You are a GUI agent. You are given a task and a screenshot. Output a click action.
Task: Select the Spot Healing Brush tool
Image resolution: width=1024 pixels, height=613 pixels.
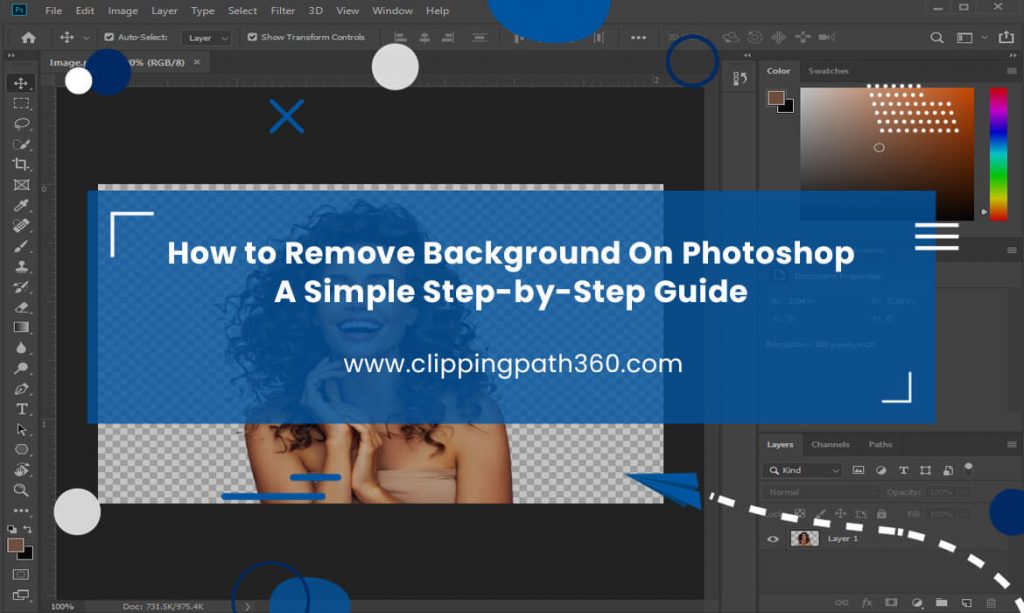(21, 226)
